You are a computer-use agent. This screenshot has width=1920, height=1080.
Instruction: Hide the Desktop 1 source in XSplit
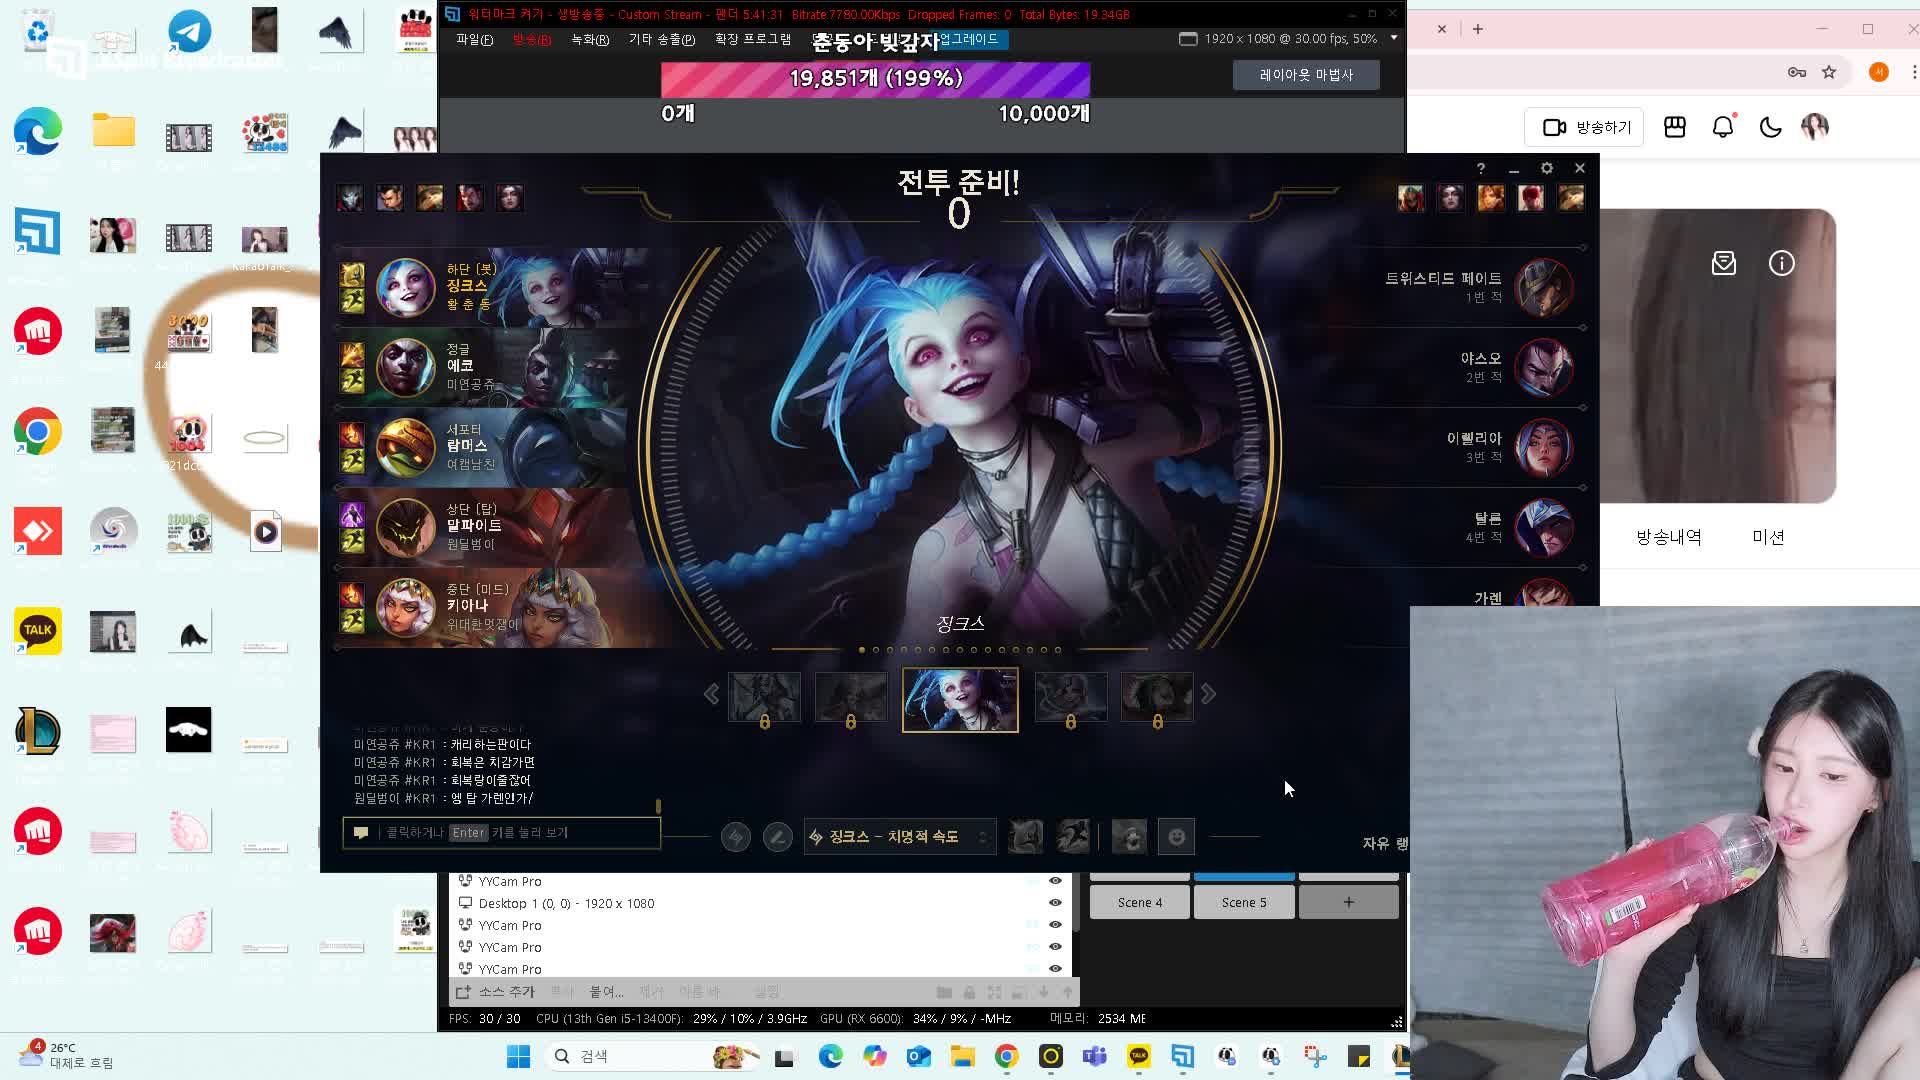(1055, 903)
